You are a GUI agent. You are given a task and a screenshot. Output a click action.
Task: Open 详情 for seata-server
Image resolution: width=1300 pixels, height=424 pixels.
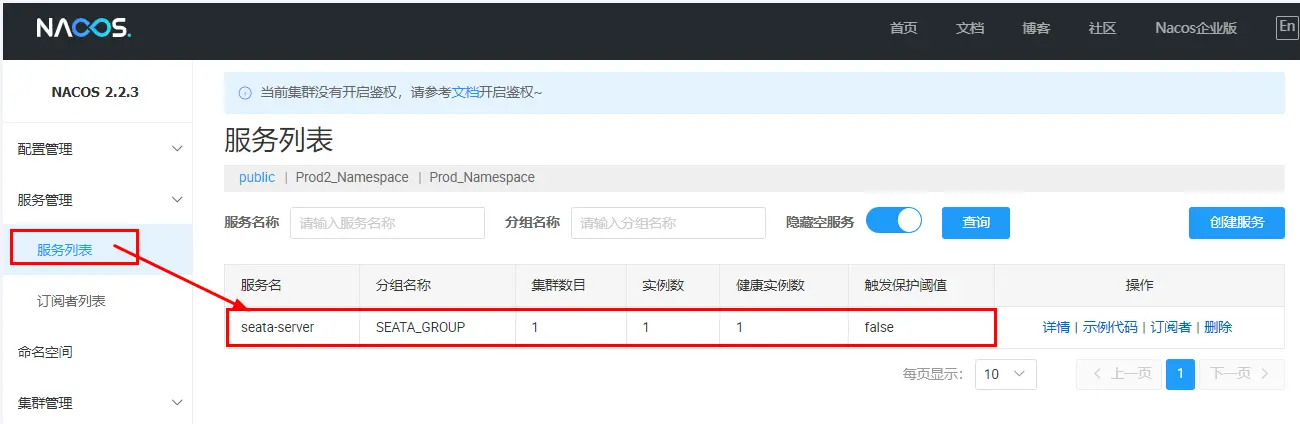(1056, 327)
